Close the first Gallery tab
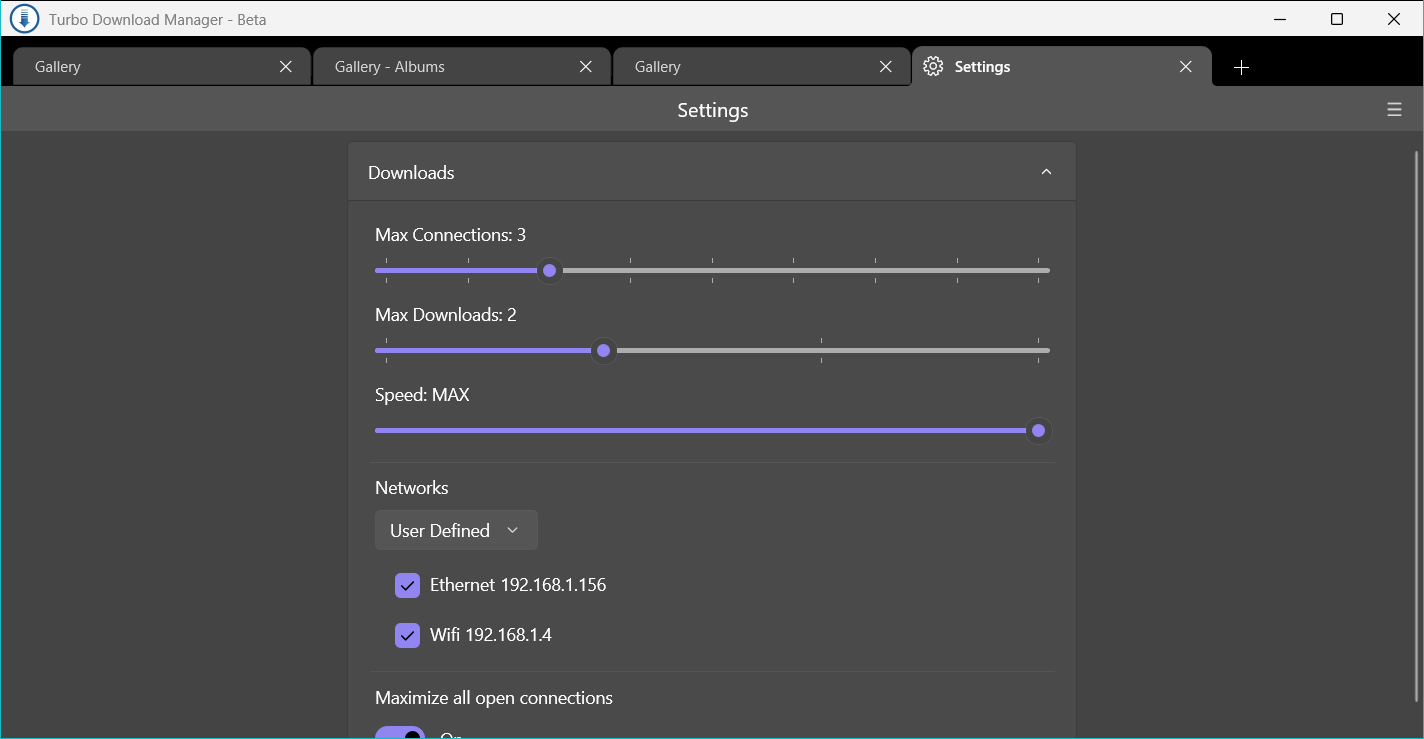The image size is (1424, 739). pos(285,67)
